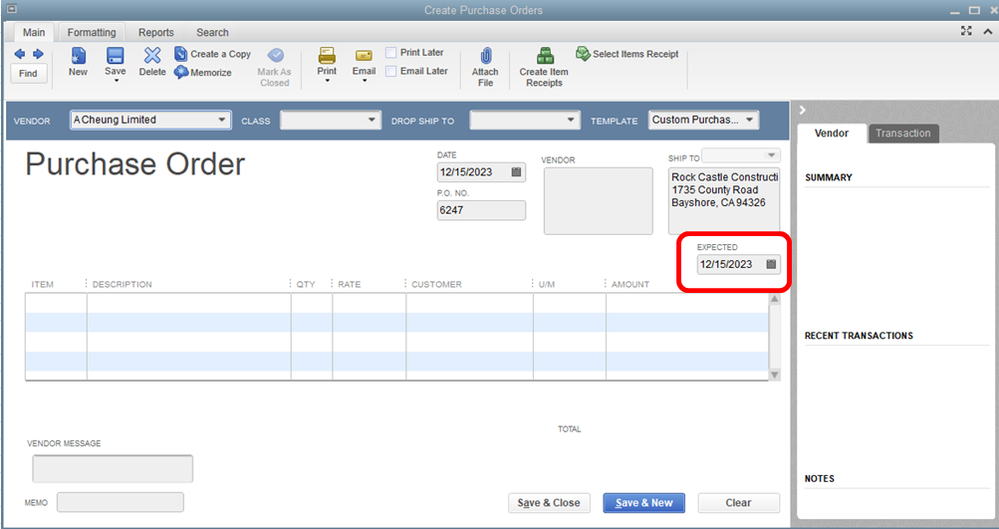Click the Ship To address box
999x529 pixels.
(724, 201)
